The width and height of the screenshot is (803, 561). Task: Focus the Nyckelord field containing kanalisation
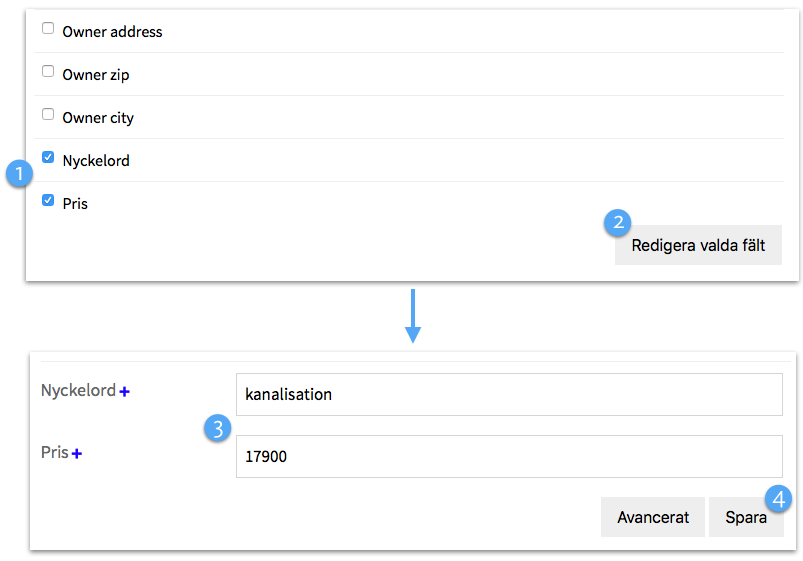click(509, 395)
